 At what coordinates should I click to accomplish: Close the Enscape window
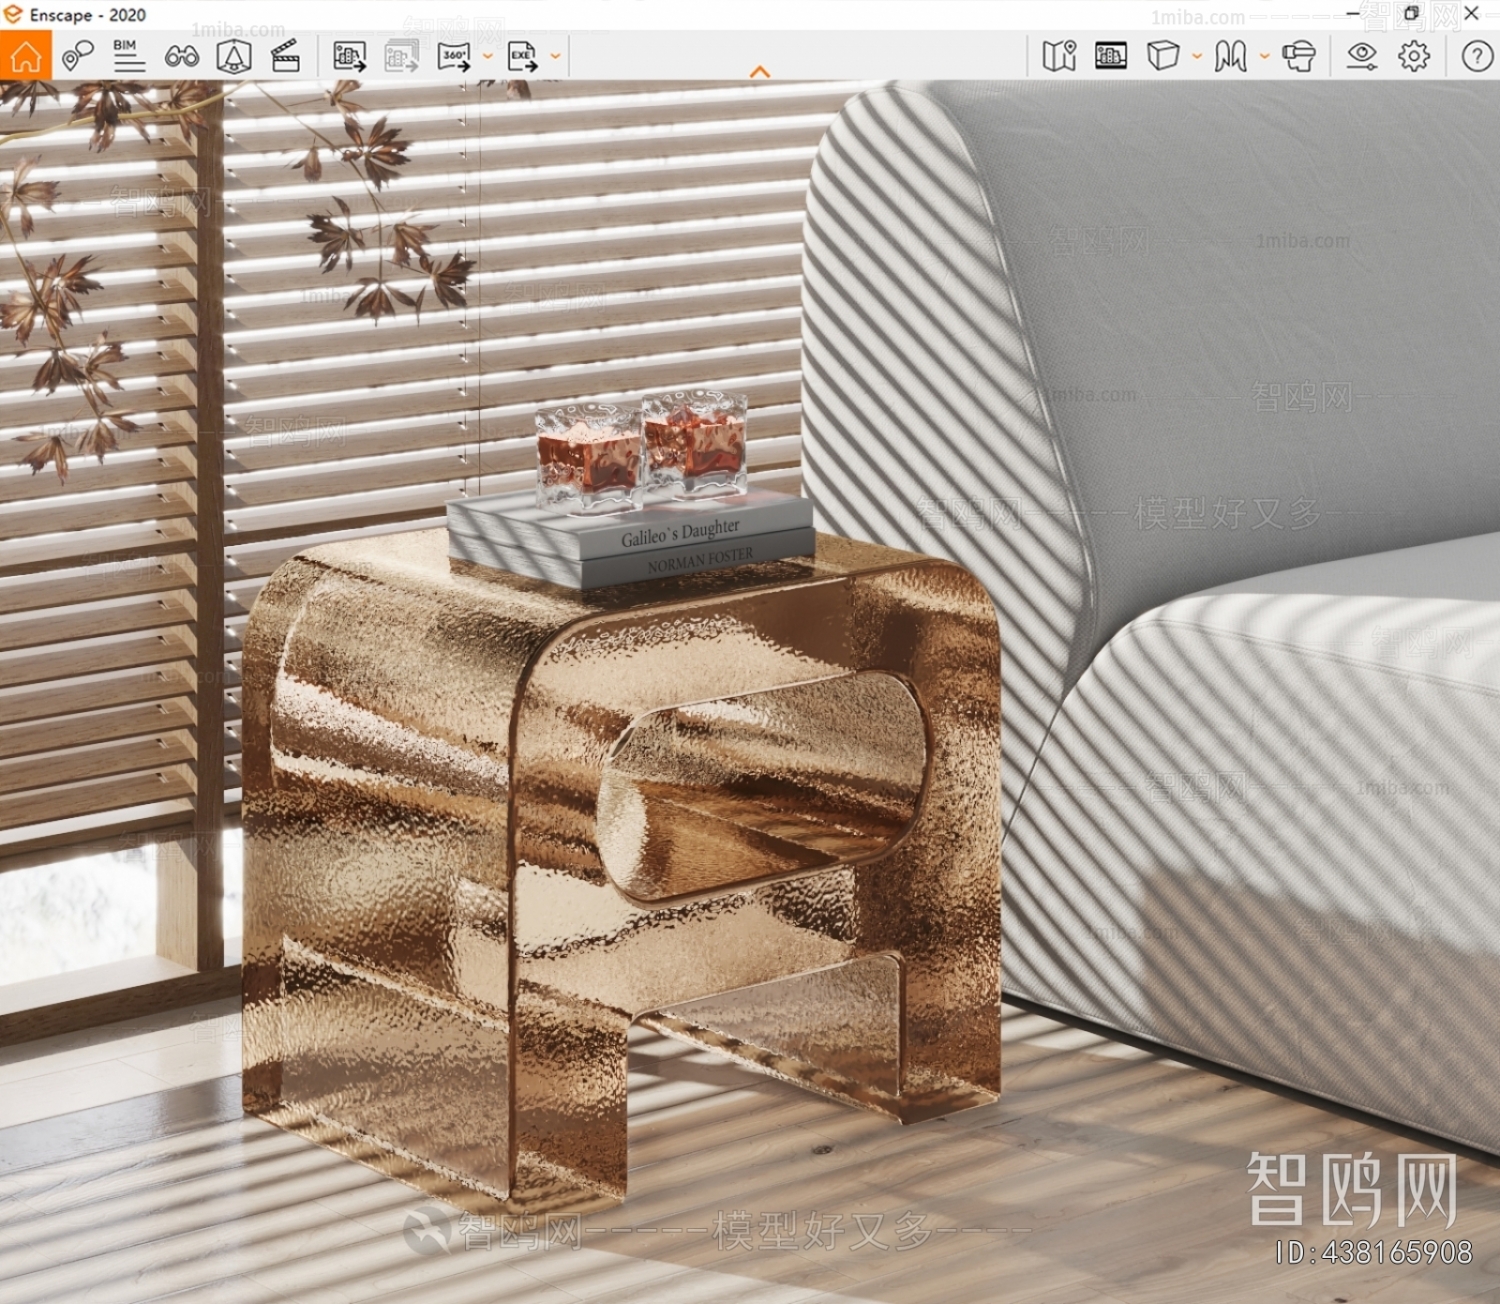(x=1472, y=14)
